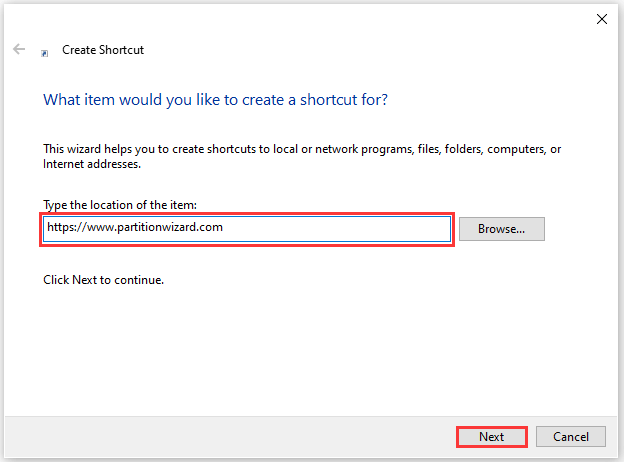Click the 'Click Next to continue.' text
Viewport: 624px width, 462px height.
point(103,280)
